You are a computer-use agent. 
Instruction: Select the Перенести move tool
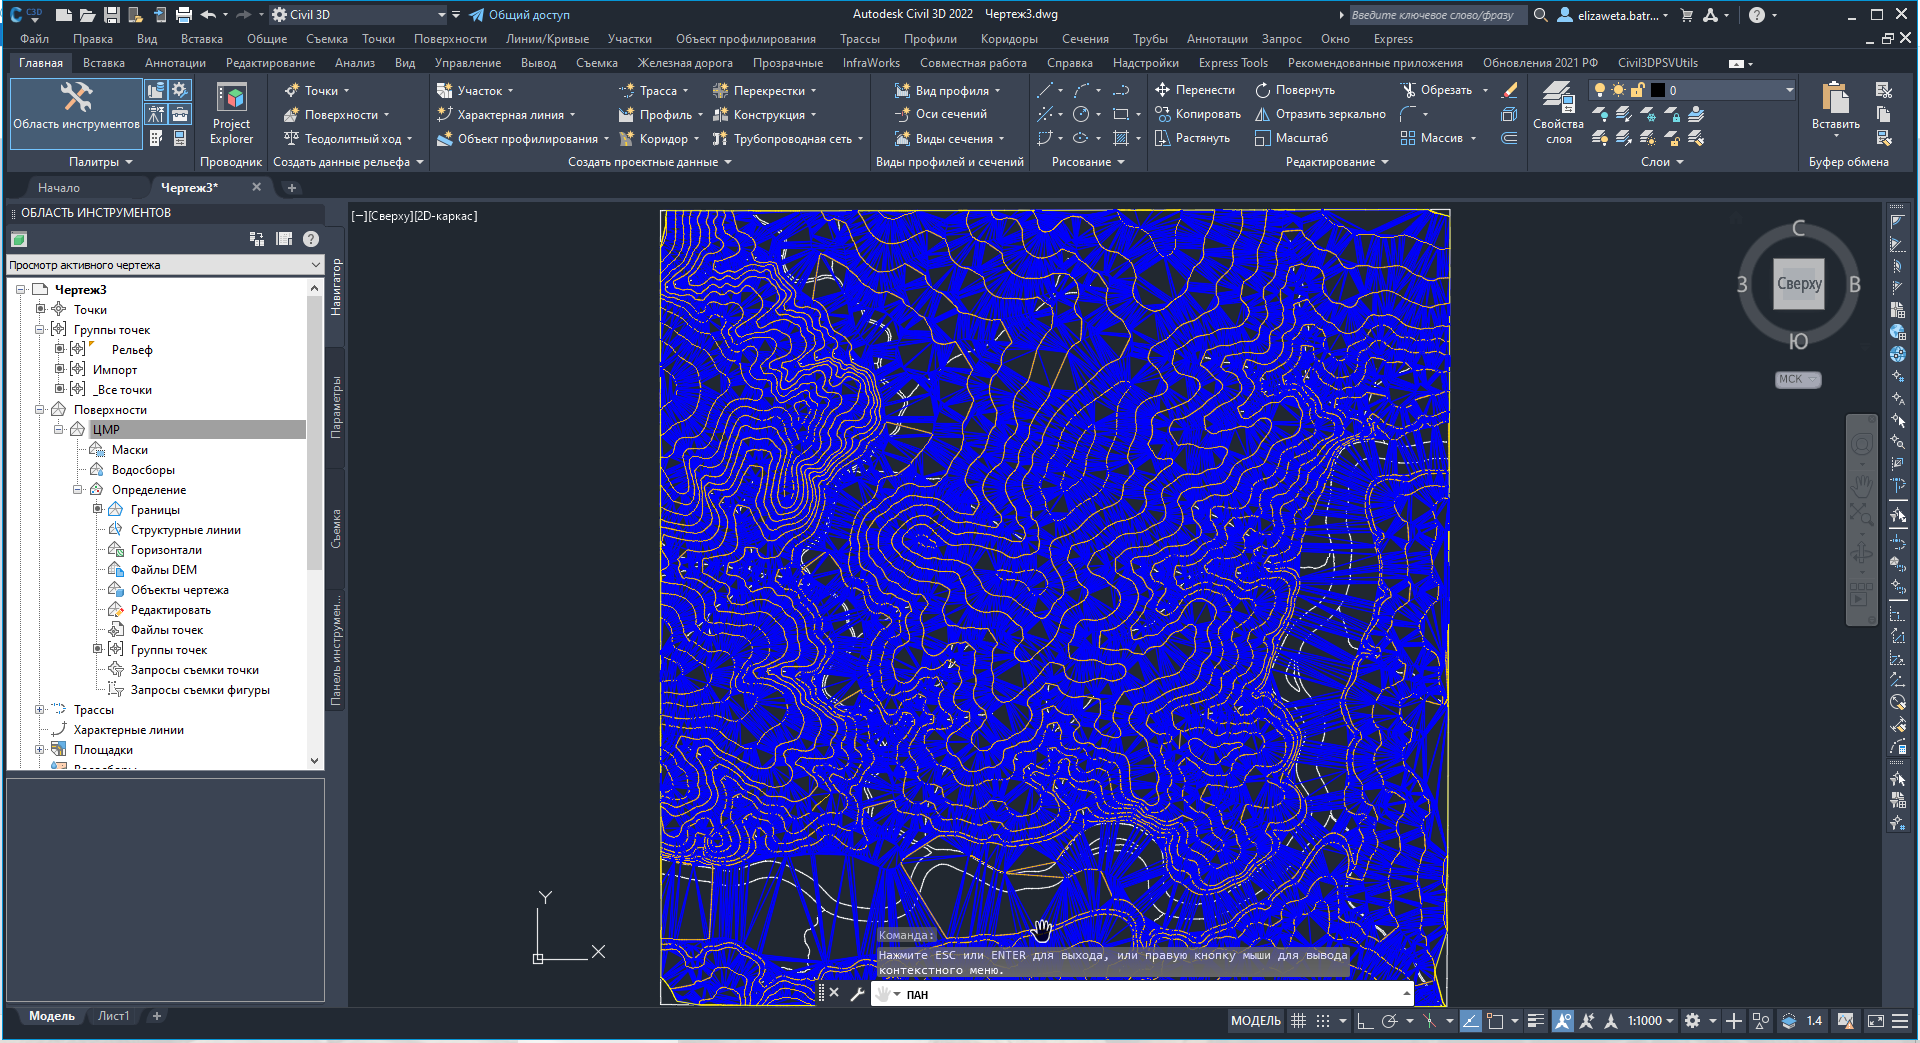pyautogui.click(x=1195, y=90)
